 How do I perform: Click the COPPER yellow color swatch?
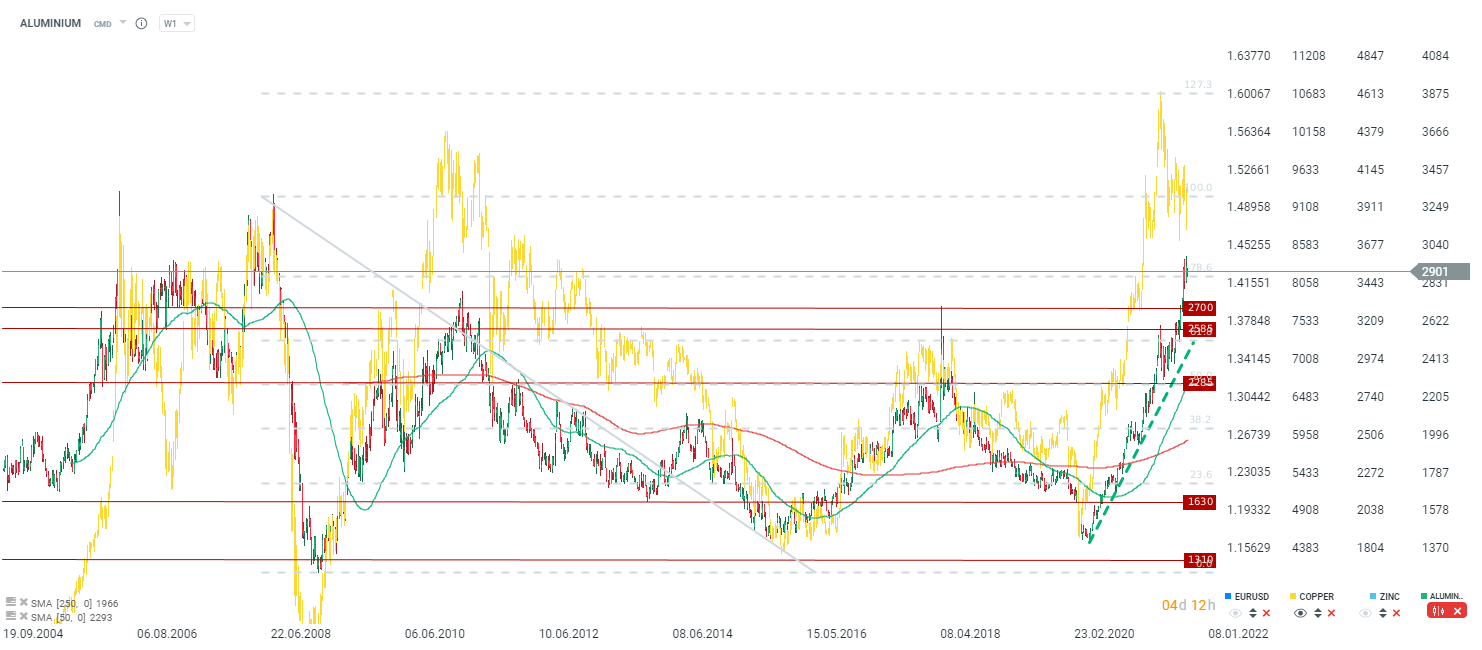[x=1293, y=596]
